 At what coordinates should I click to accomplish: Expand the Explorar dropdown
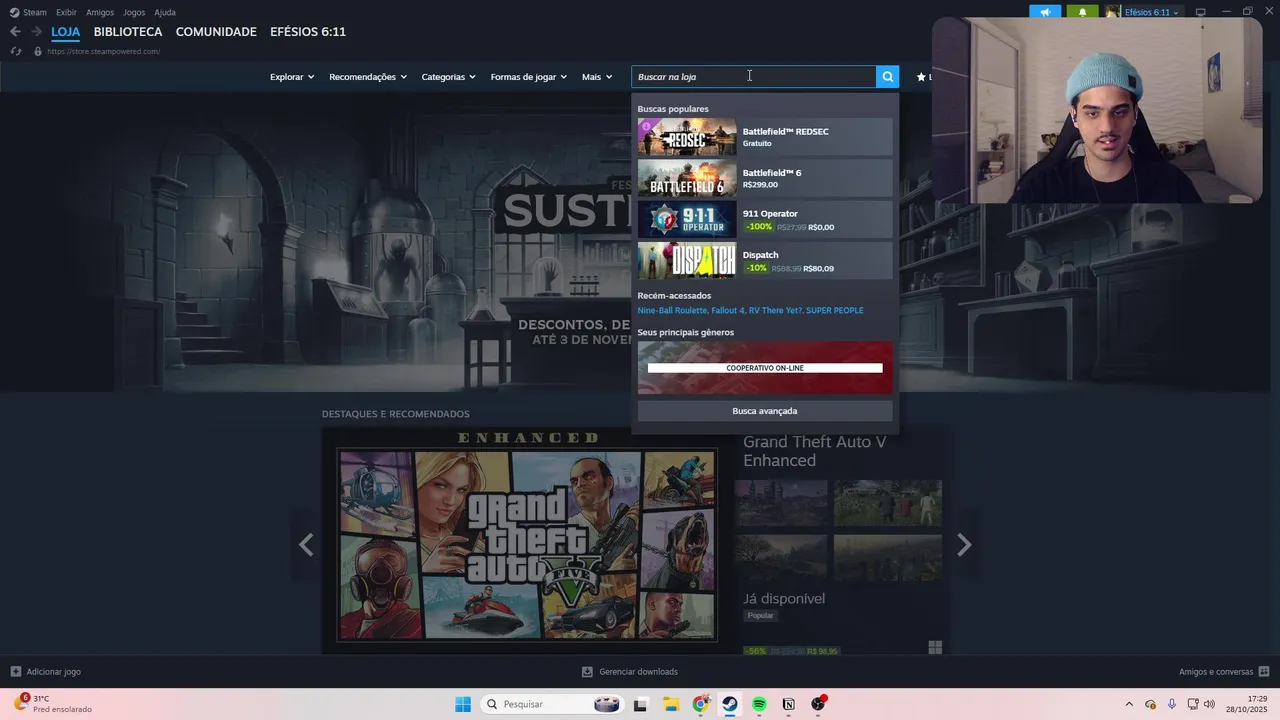click(292, 77)
